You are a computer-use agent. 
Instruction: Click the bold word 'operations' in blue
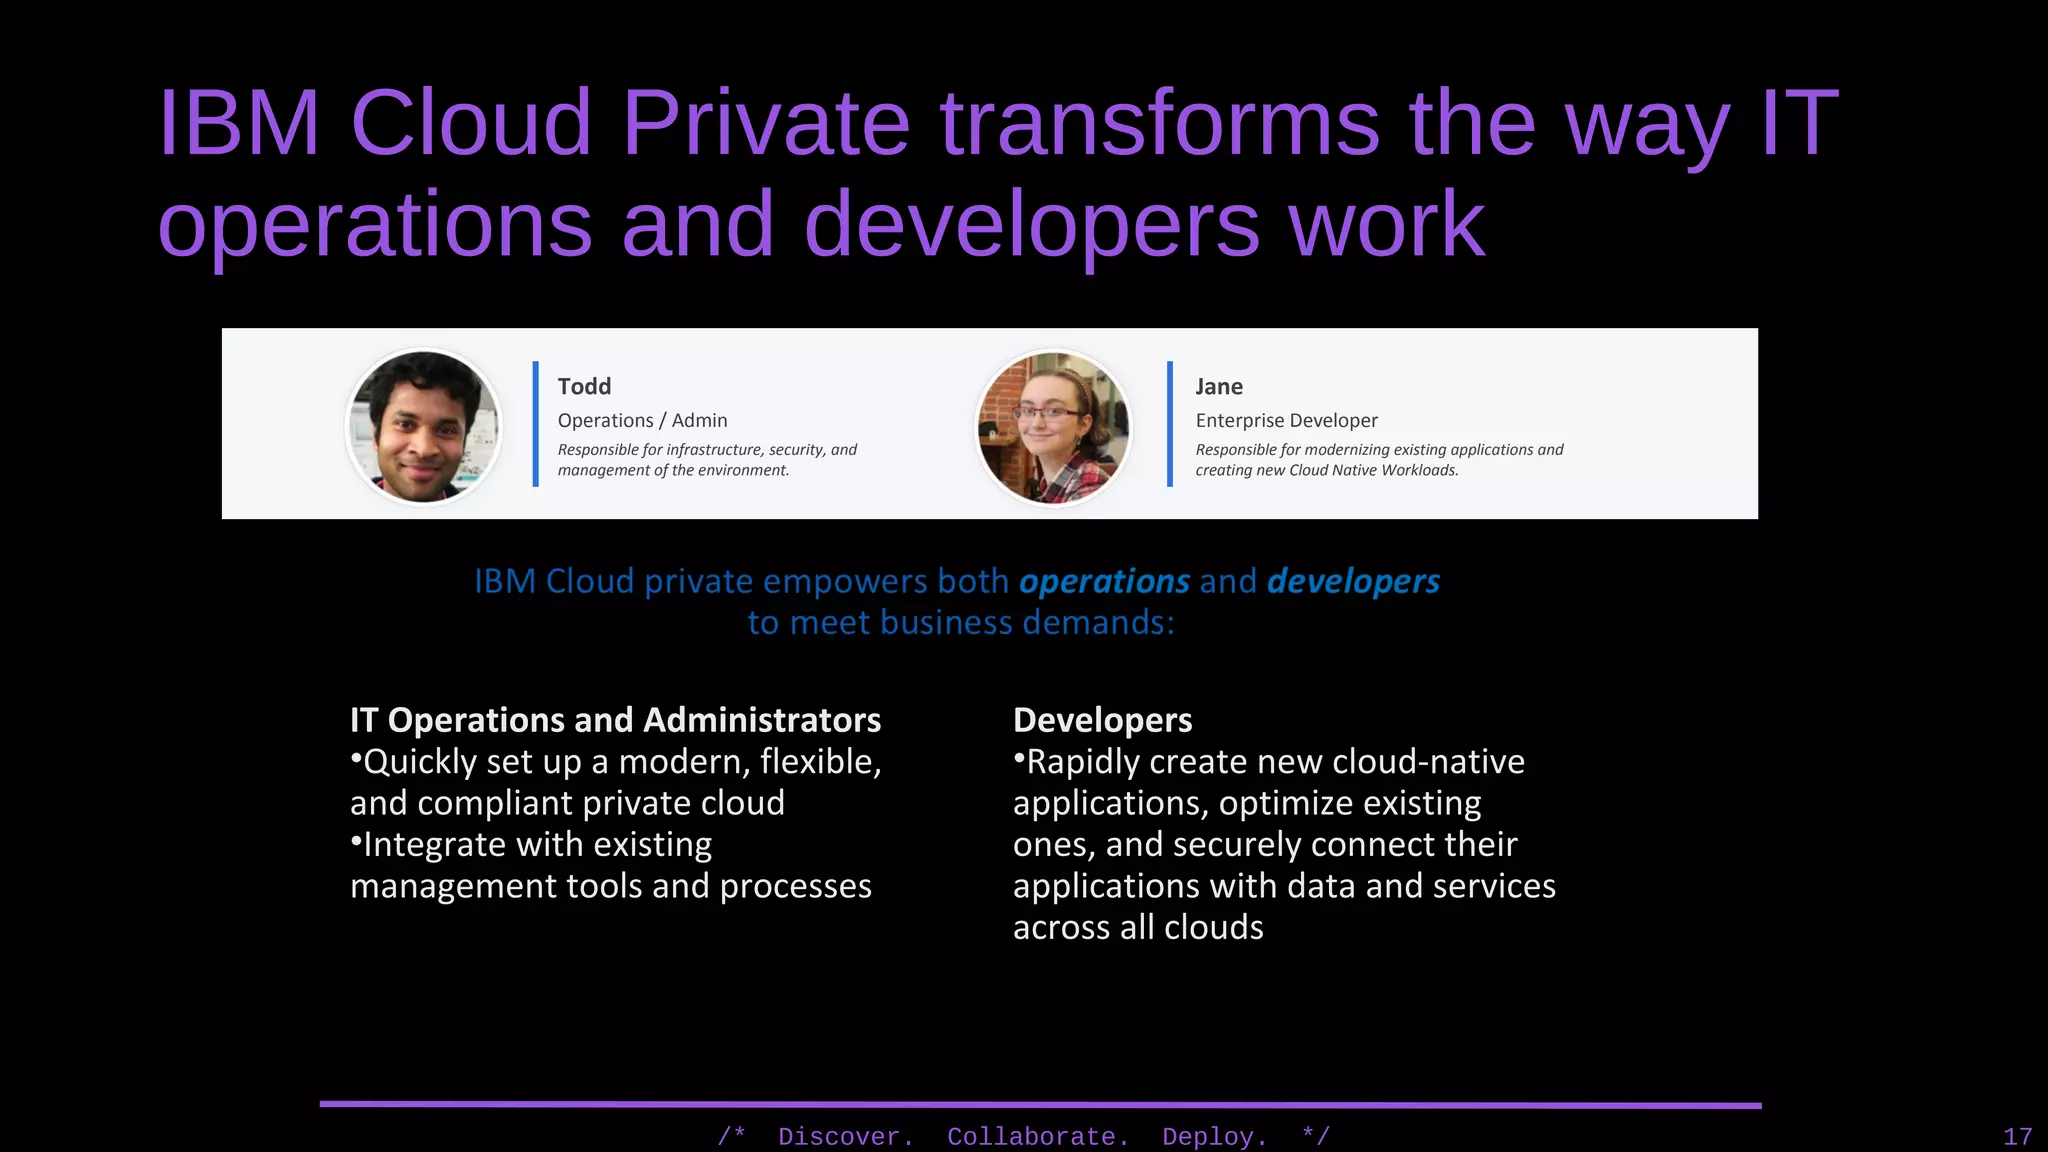1104,581
